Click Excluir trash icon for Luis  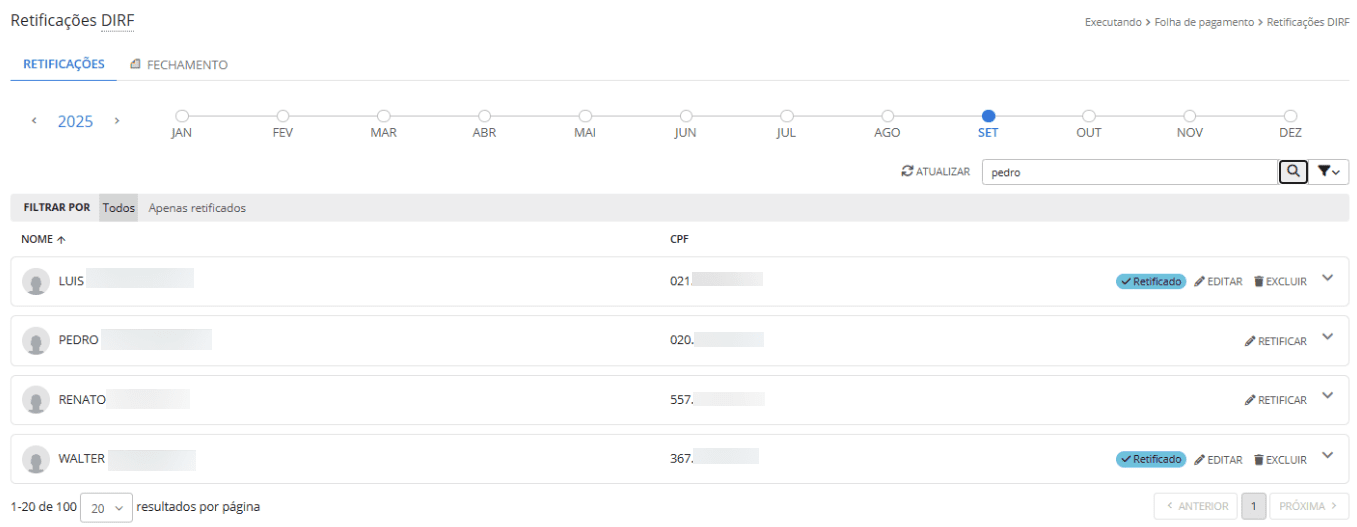[x=1259, y=282]
